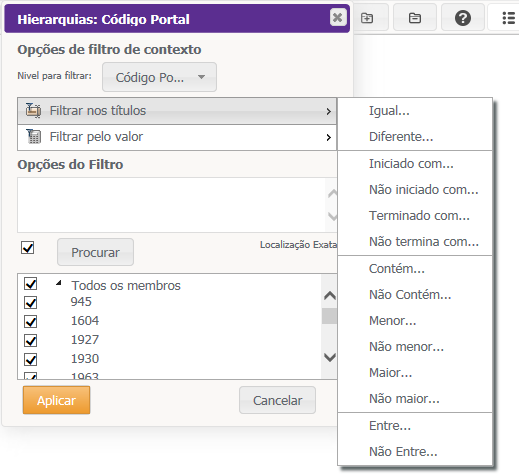Viewport: 519px width, 475px height.
Task: Open the Nível para filtrar dropdown
Action: tap(159, 77)
